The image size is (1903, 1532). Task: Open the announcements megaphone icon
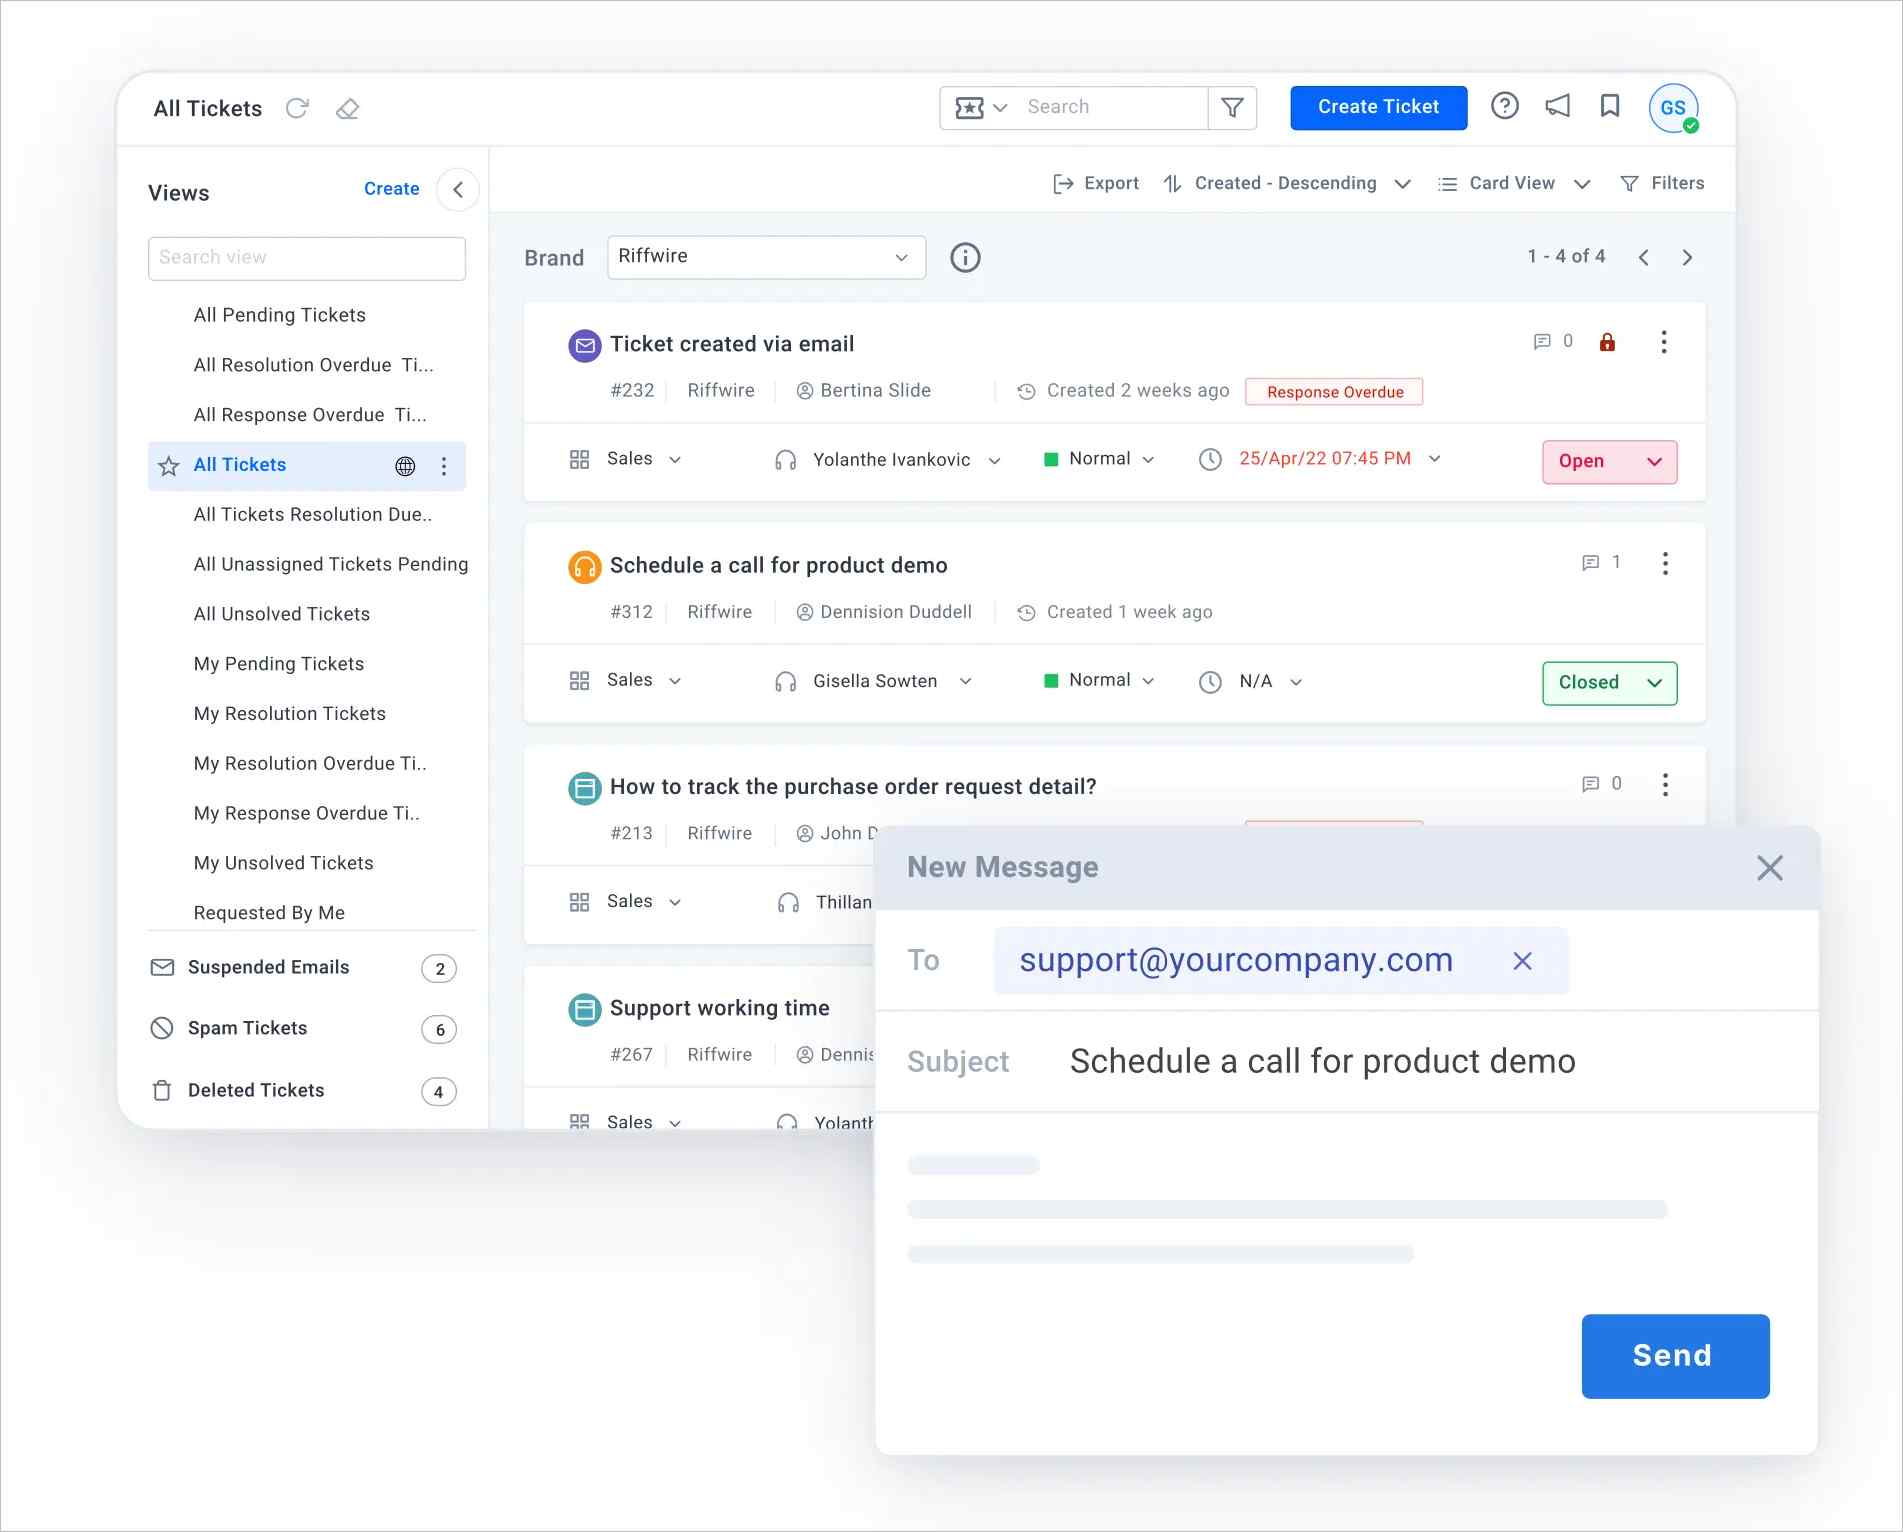1557,106
